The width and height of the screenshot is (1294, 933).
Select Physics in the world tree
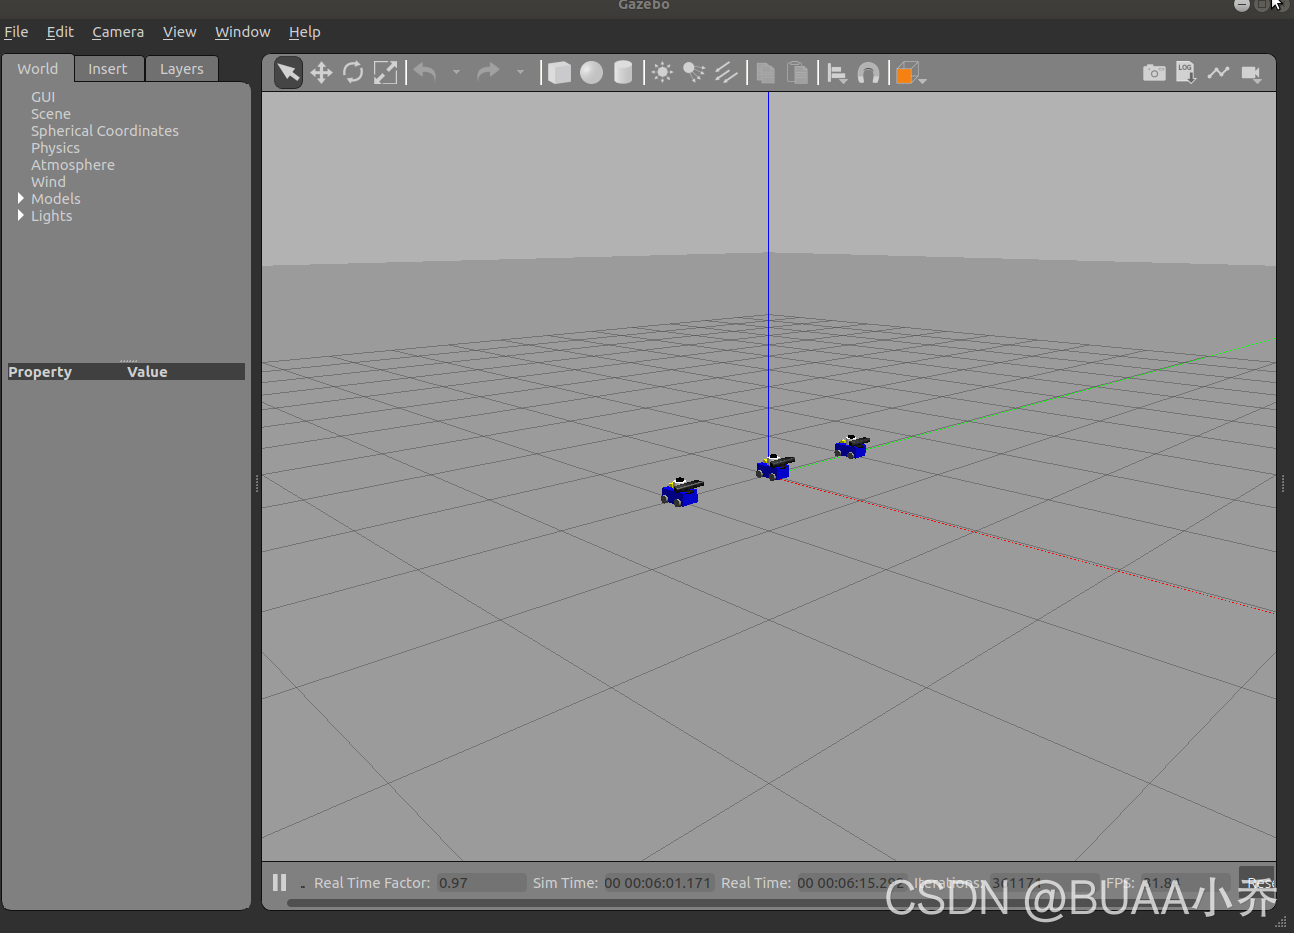click(x=55, y=148)
